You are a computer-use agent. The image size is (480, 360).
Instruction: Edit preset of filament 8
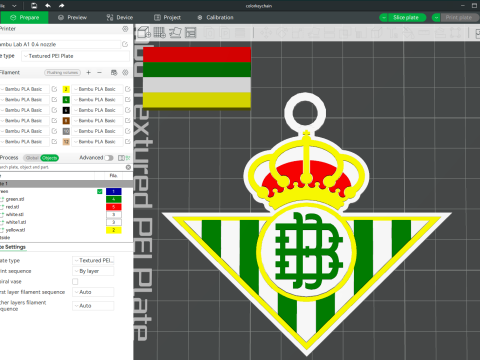click(128, 120)
